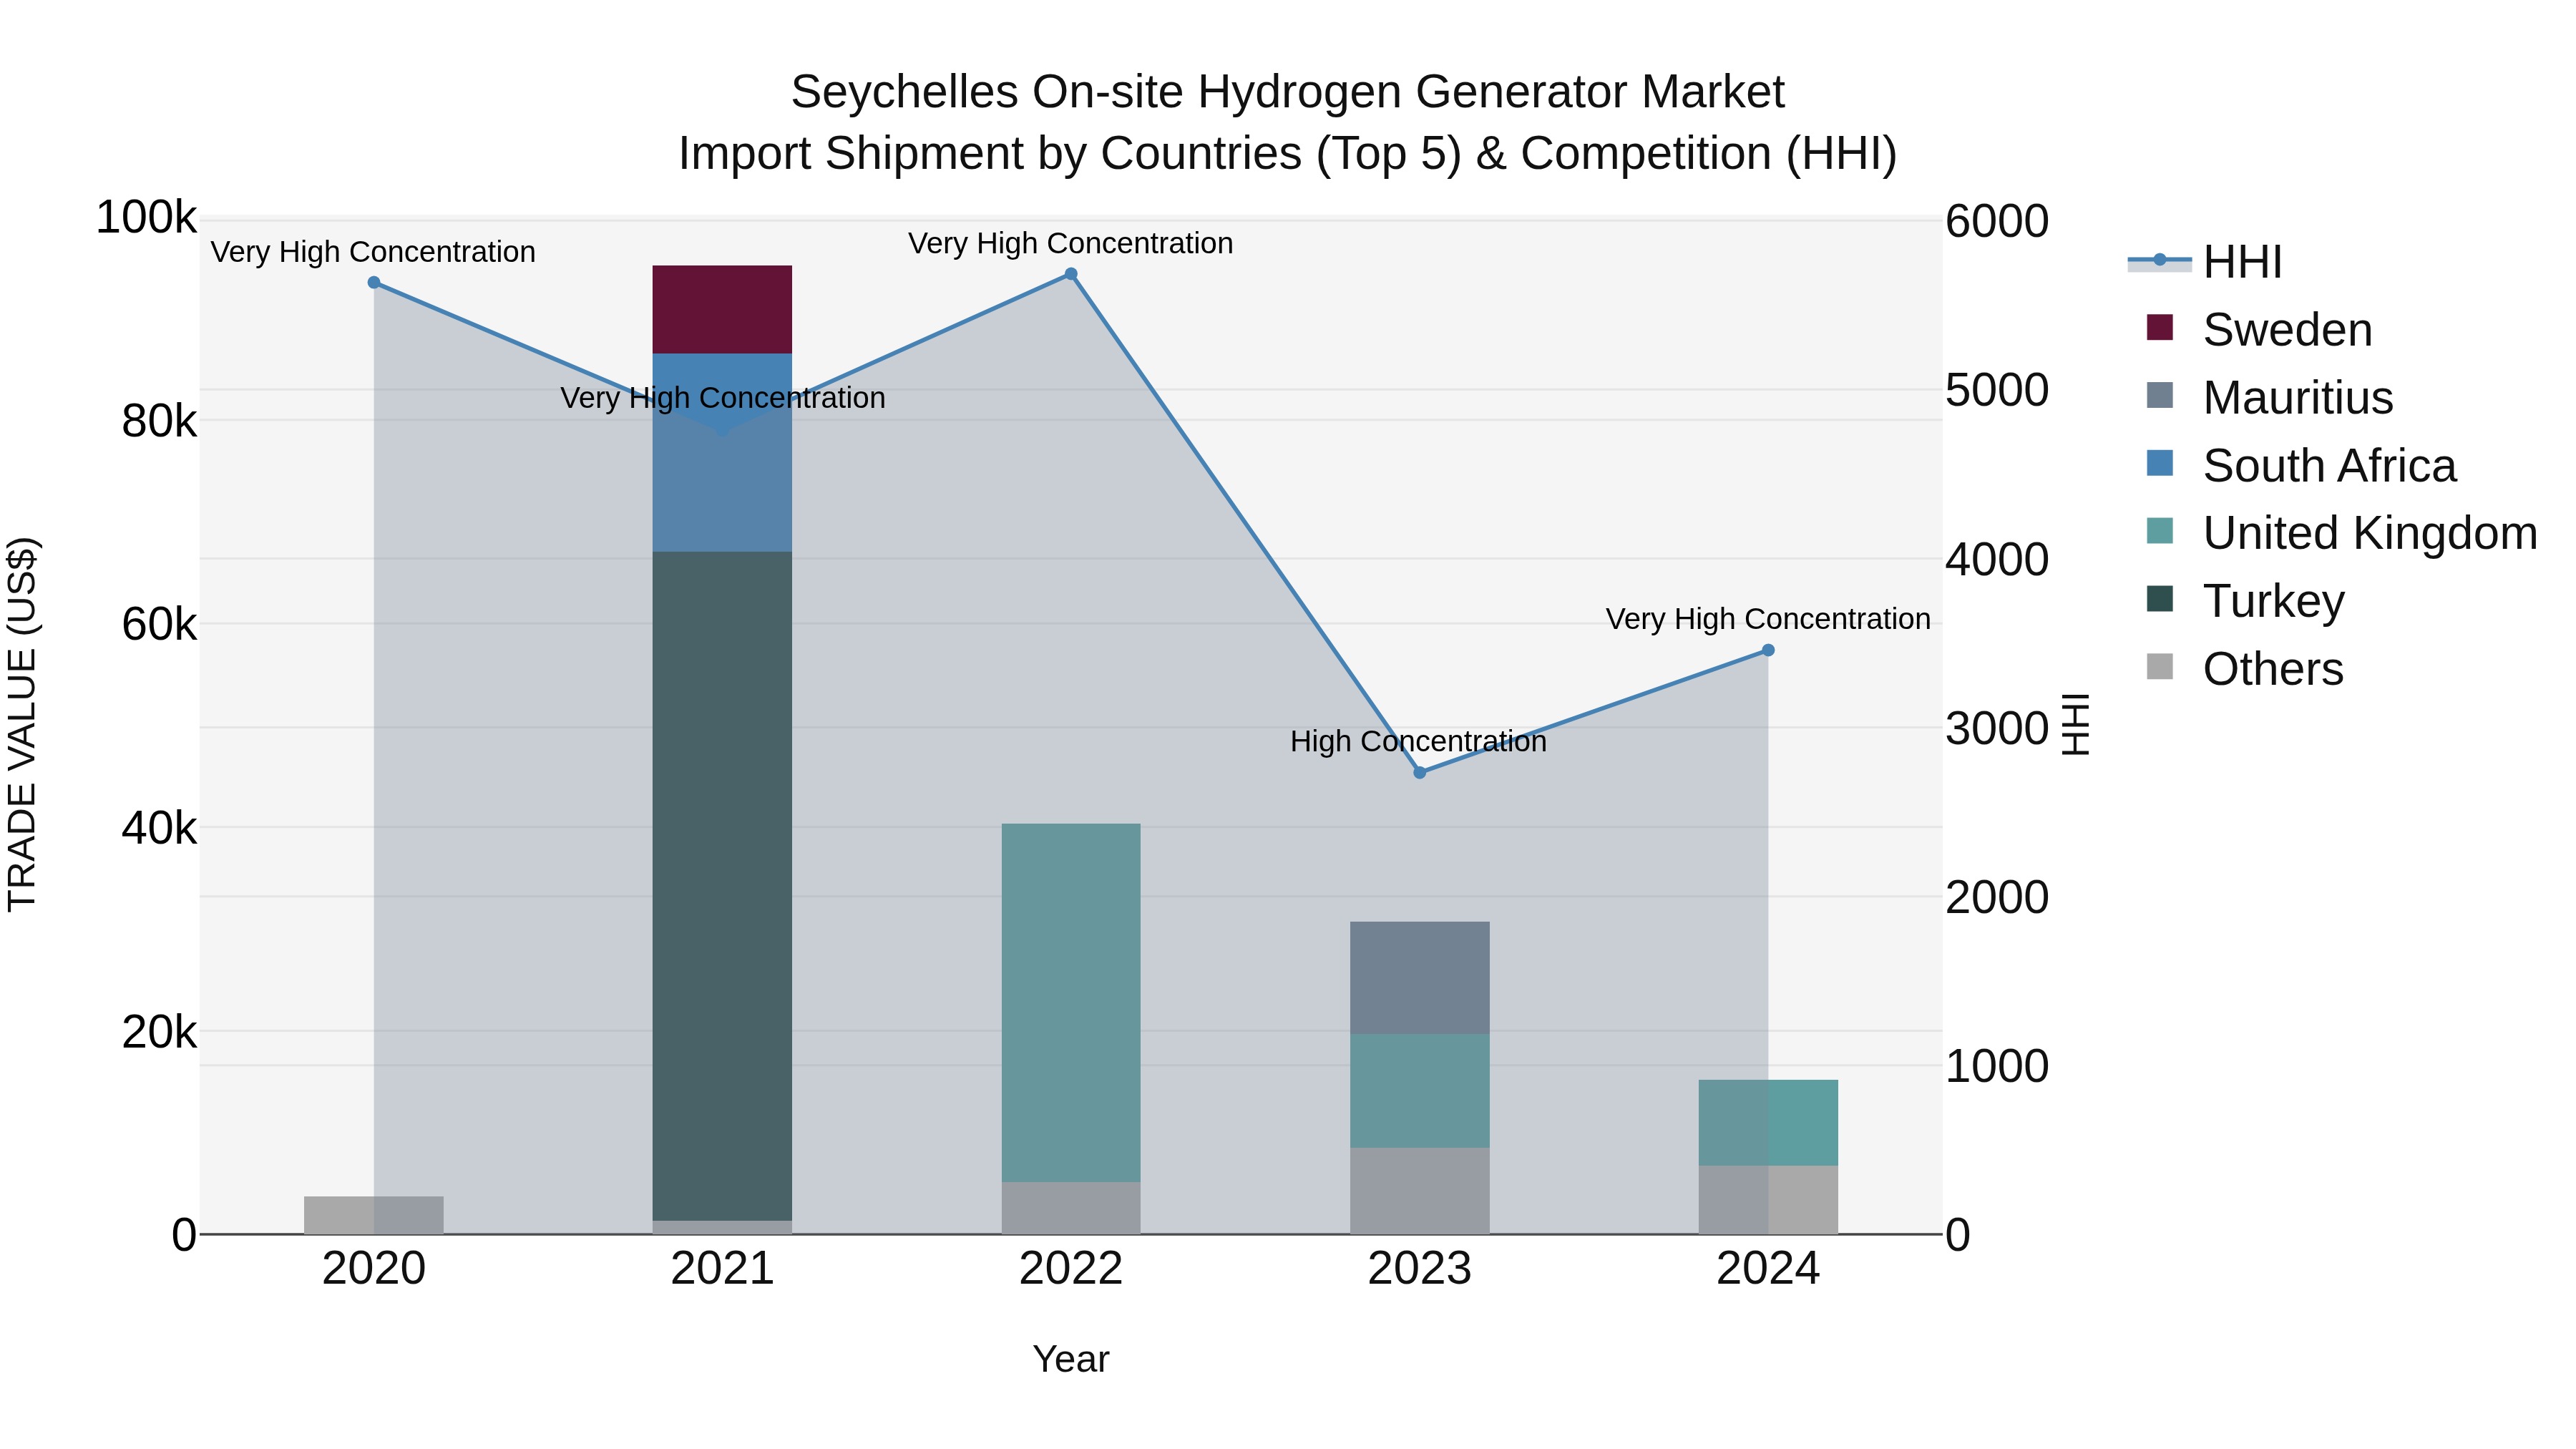Click the Sweden bar segment in 2021
Screen dimensions: 2576x1449
pos(722,310)
